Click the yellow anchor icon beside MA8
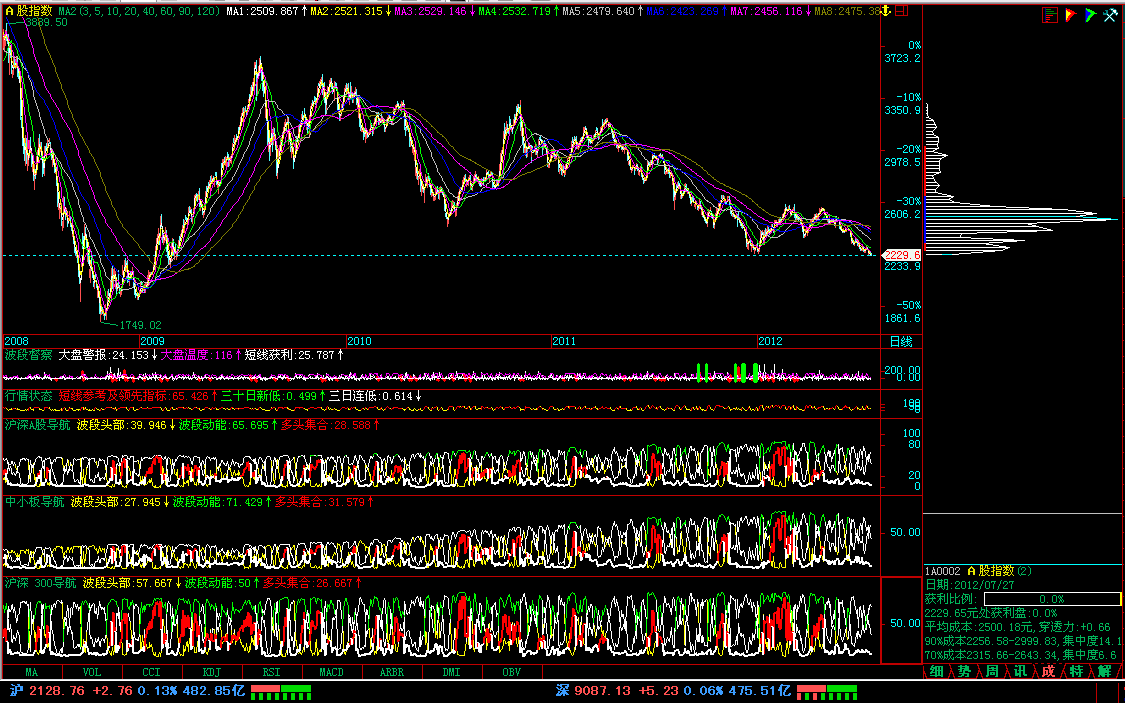The width and height of the screenshot is (1125, 703). coord(886,11)
